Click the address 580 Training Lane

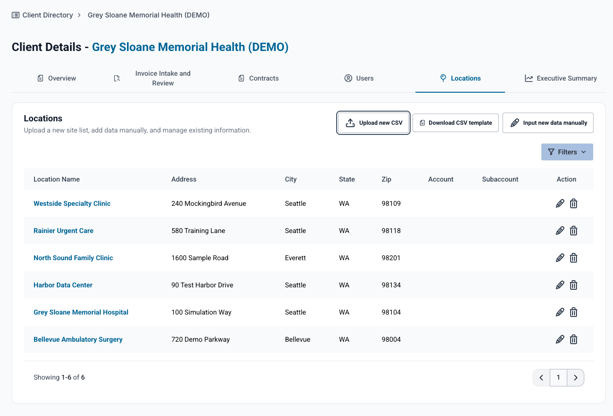pyautogui.click(x=198, y=231)
